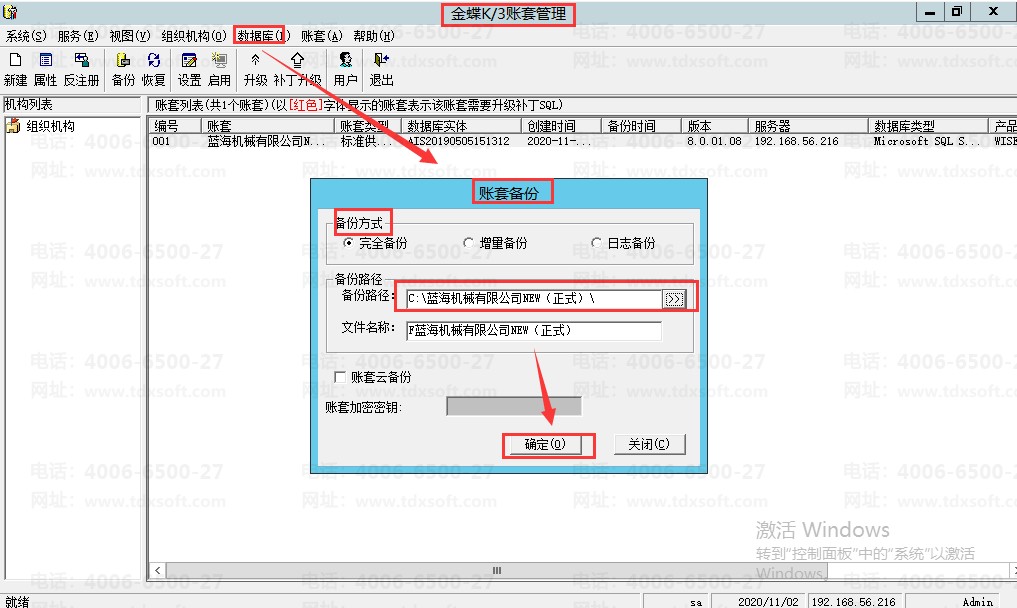This screenshot has width=1017, height=608.
Task: Click the Microsoft SQL S... database type cell
Action: tap(927, 141)
